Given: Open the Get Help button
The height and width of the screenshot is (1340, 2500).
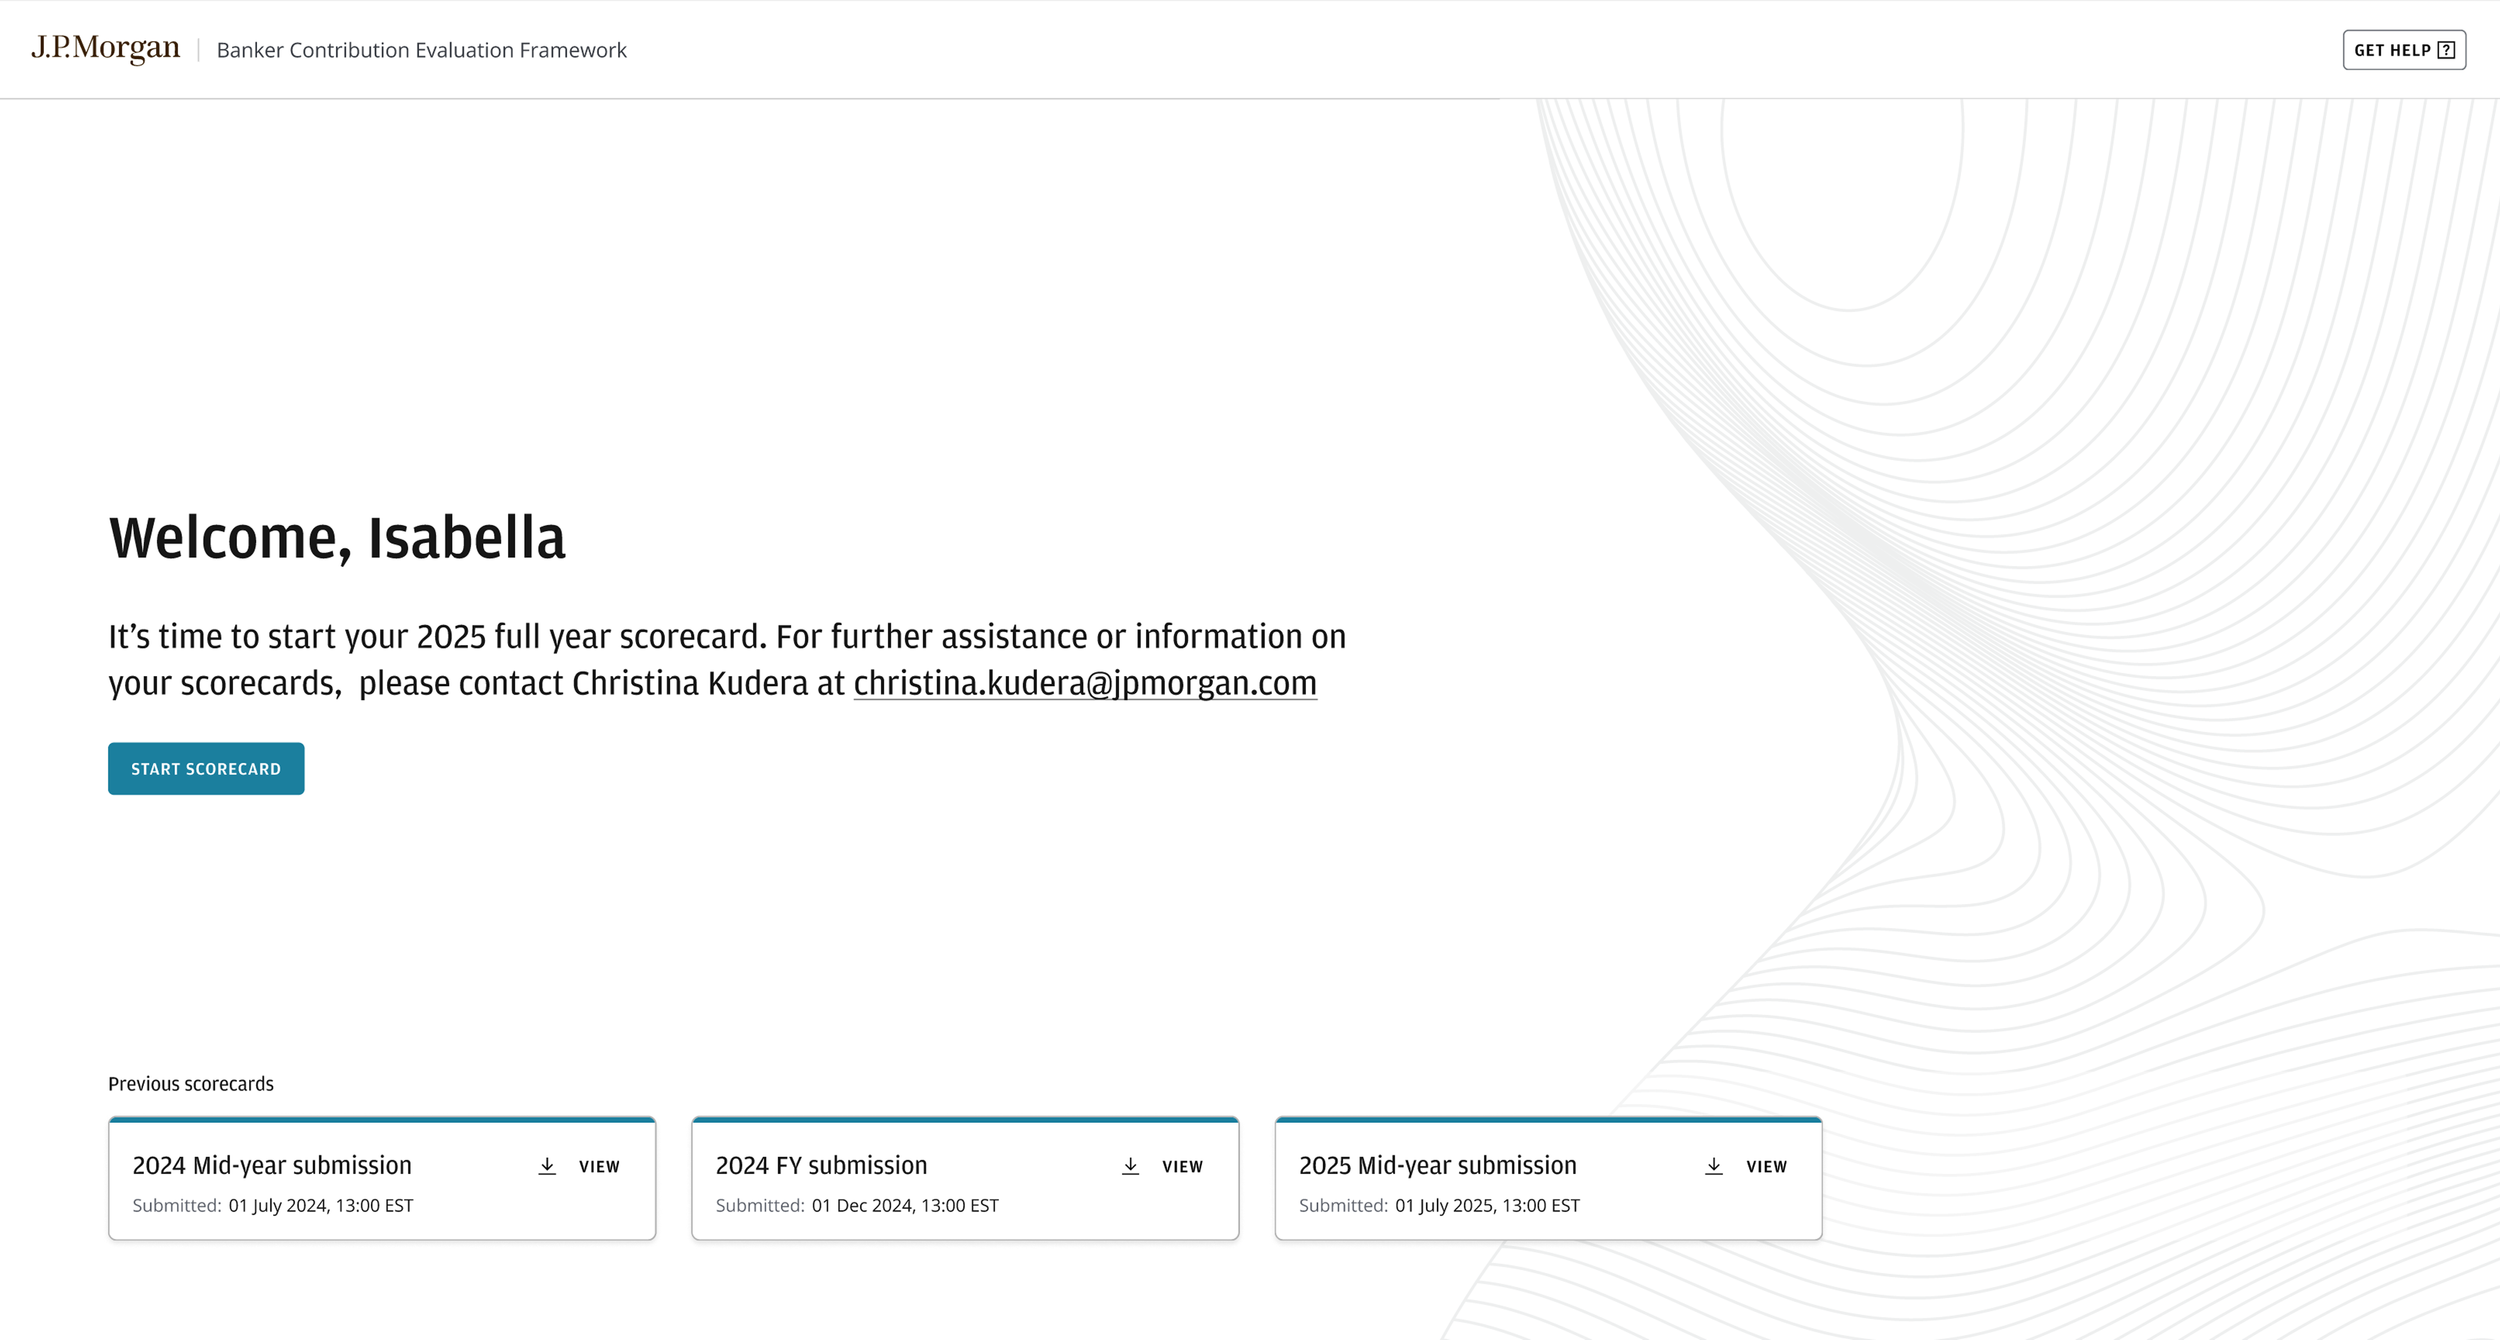Looking at the screenshot, I should (2404, 50).
